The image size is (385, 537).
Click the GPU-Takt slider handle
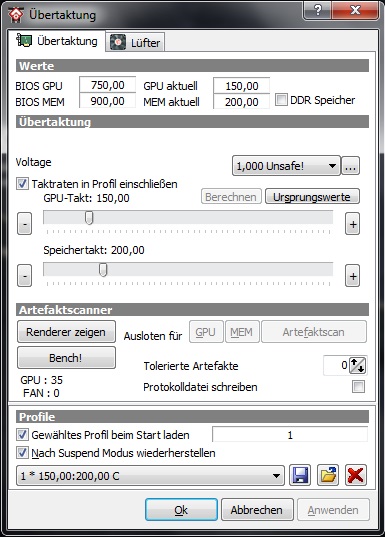(x=89, y=218)
